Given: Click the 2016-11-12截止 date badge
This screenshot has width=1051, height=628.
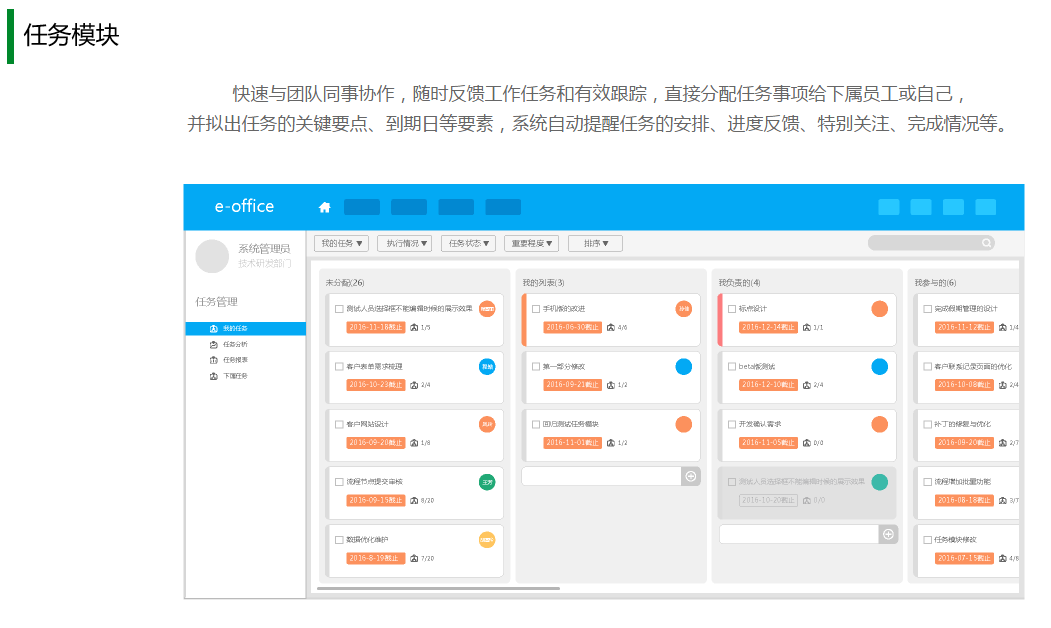Looking at the screenshot, I should pos(964,327).
